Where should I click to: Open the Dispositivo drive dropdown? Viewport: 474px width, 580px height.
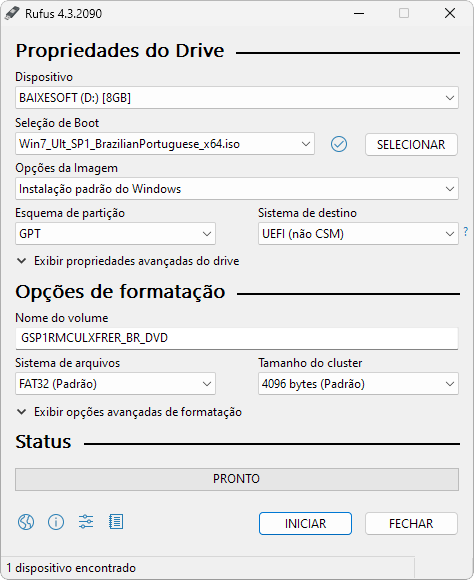pyautogui.click(x=237, y=98)
